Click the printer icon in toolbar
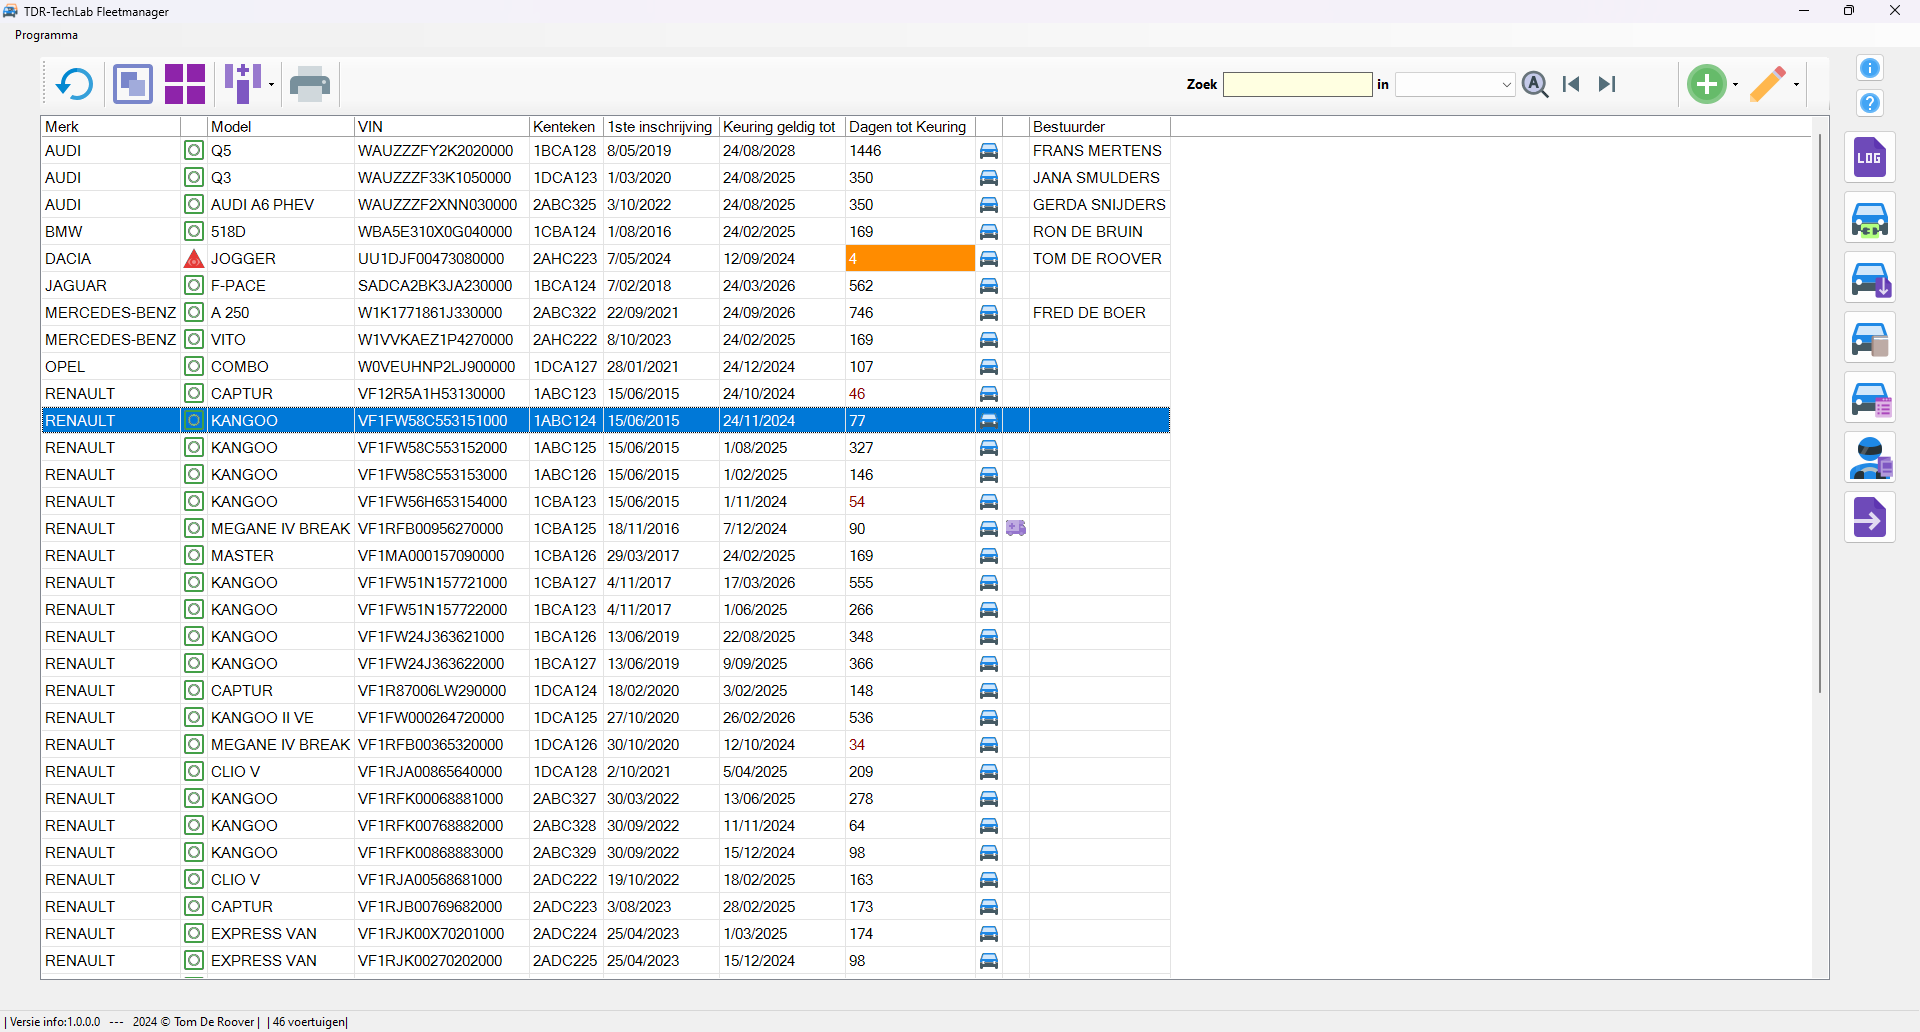The height and width of the screenshot is (1032, 1920). [310, 84]
